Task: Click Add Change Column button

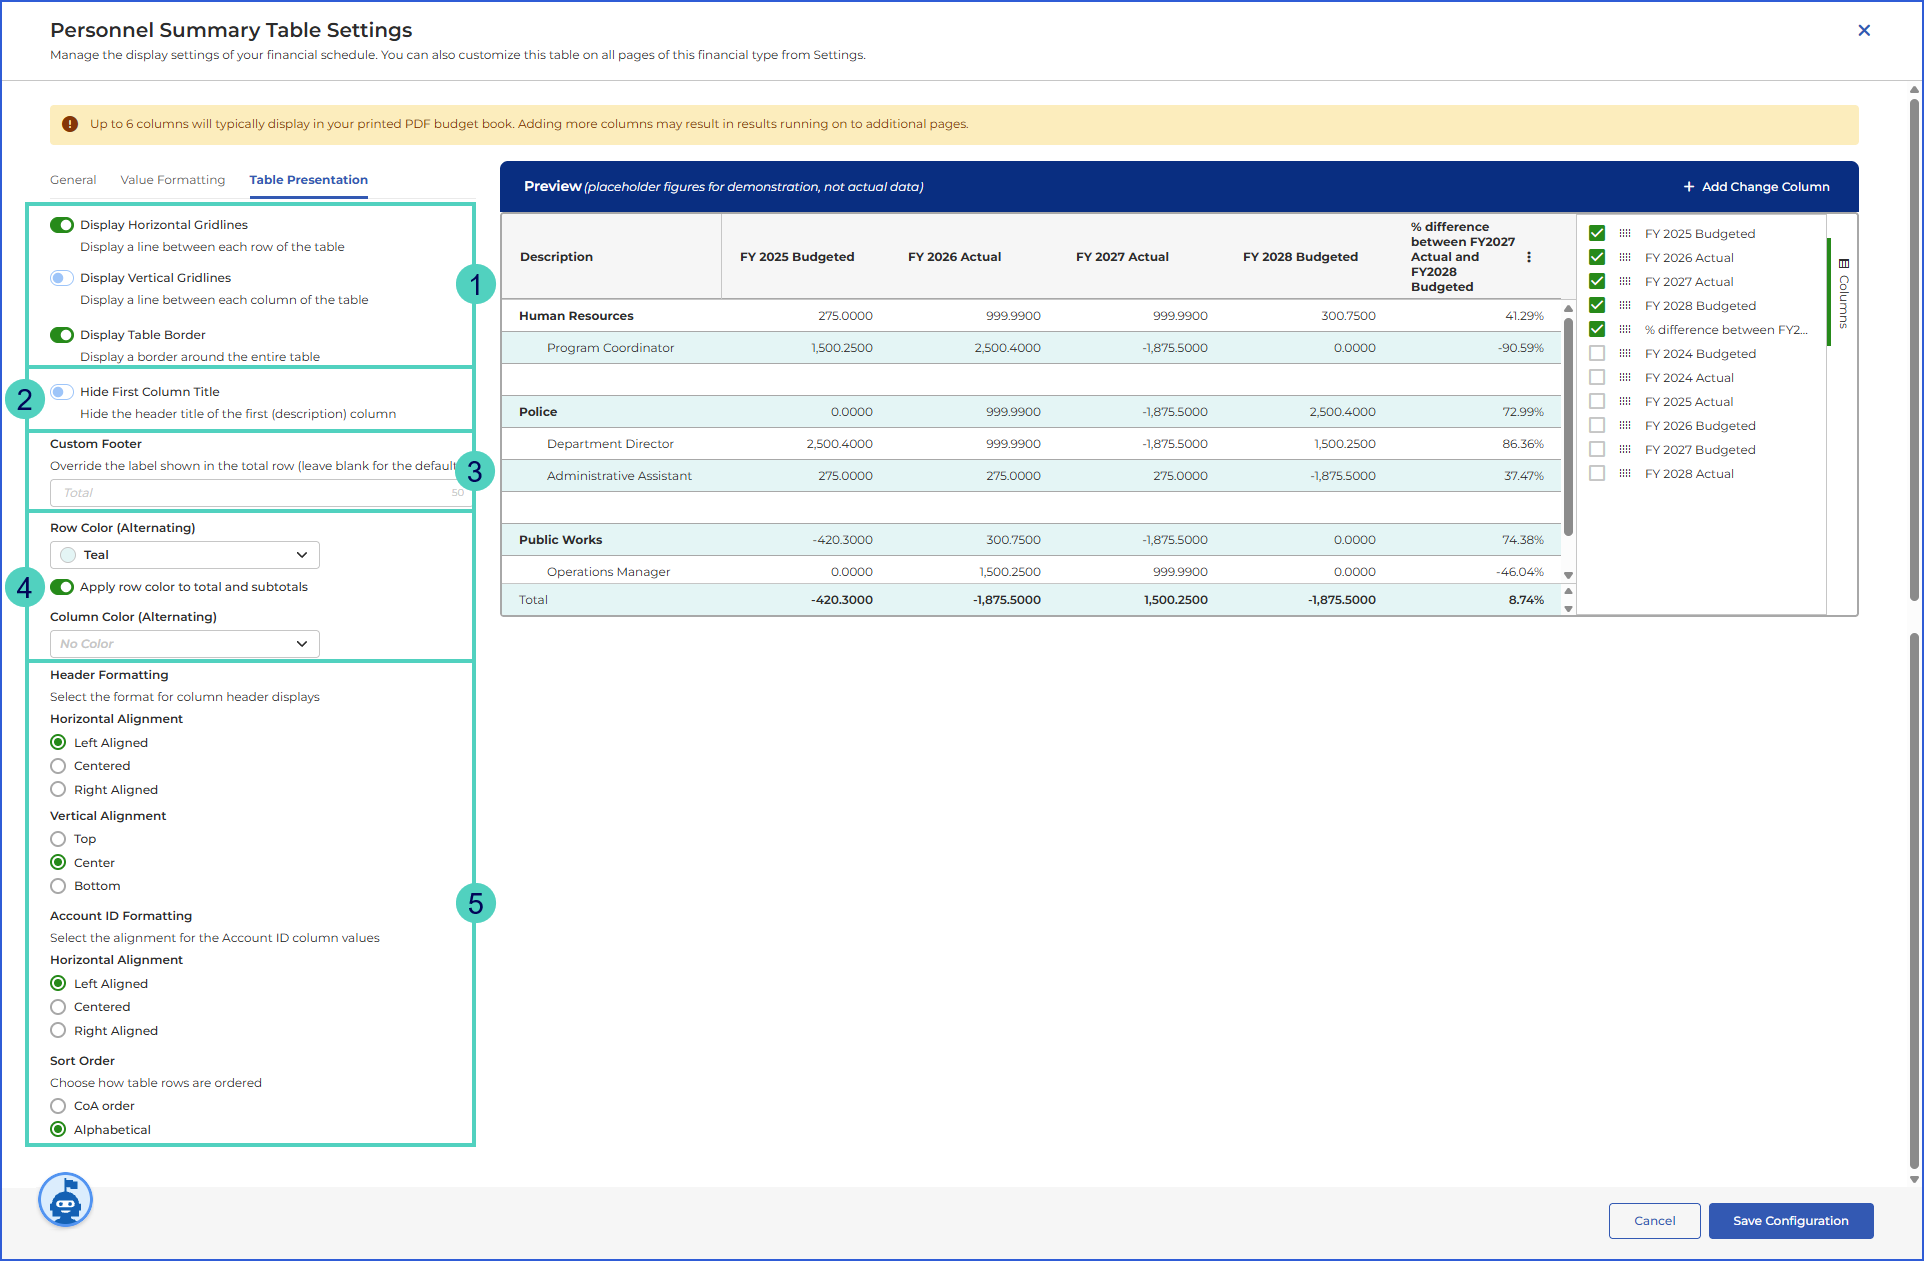Action: point(1756,187)
